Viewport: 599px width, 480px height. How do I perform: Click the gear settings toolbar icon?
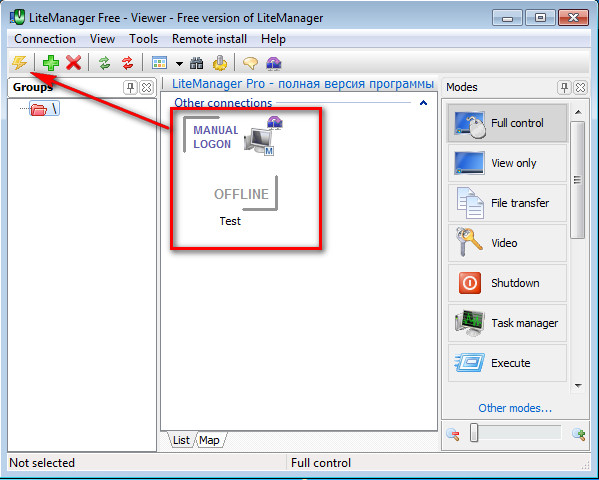(220, 63)
